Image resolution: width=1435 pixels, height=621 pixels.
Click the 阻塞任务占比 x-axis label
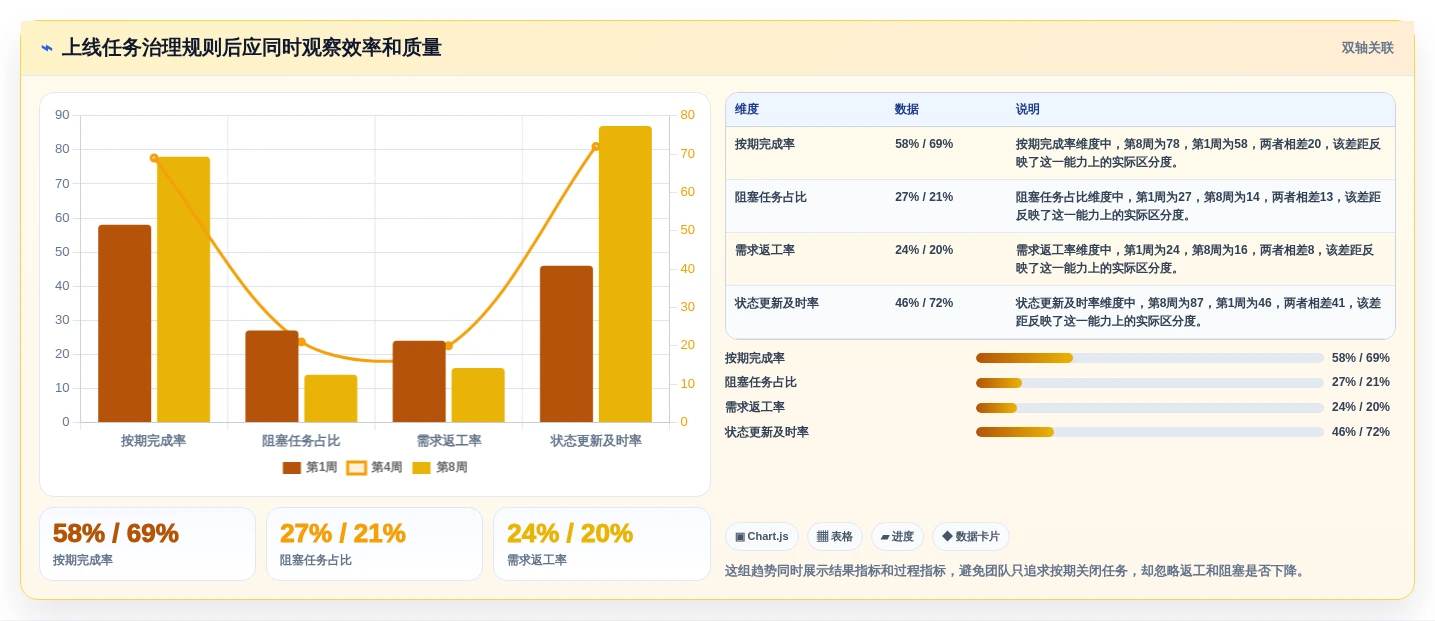click(301, 440)
